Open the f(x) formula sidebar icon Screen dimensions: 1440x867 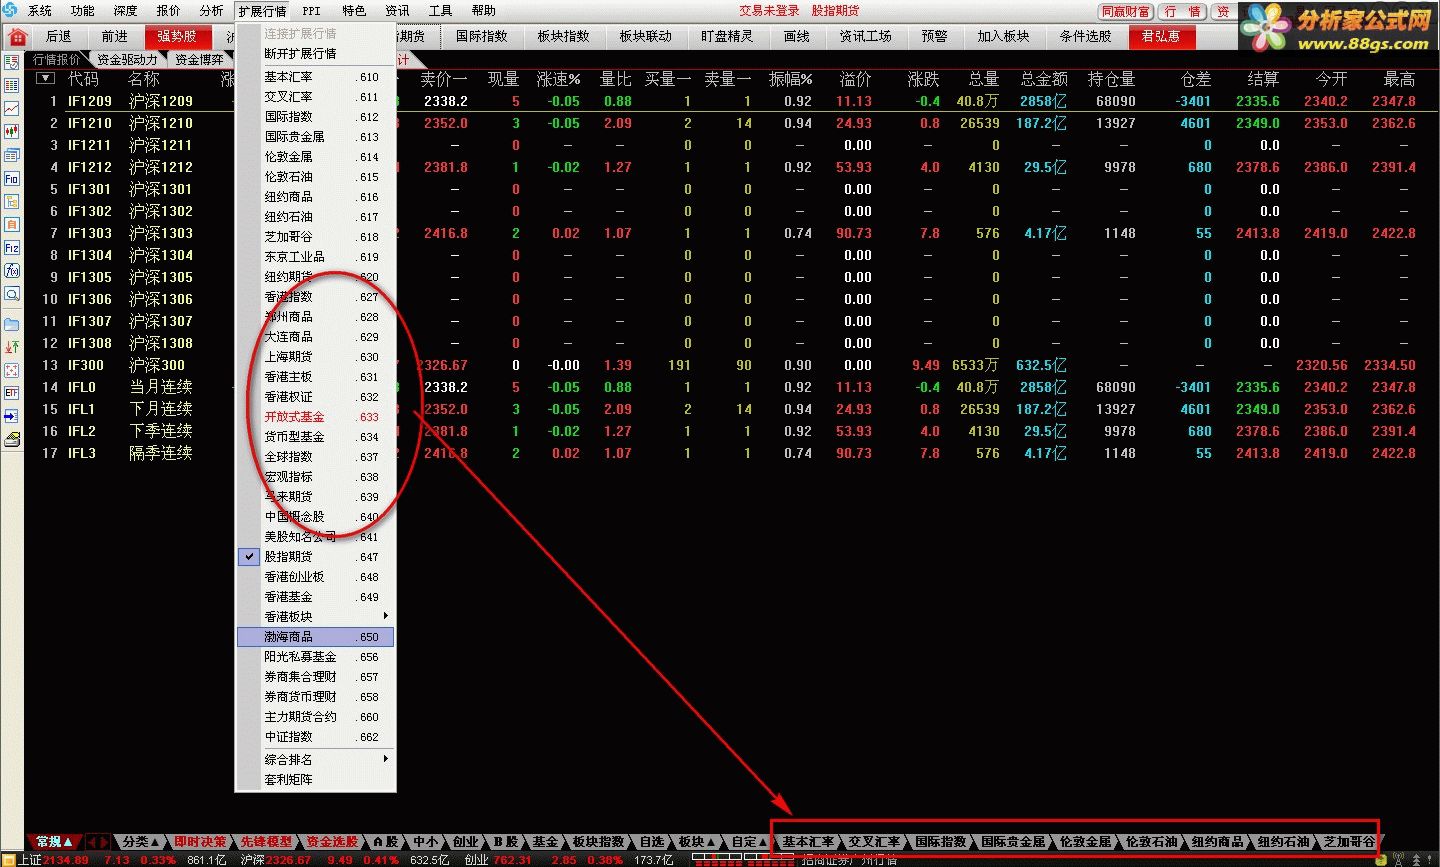tap(12, 271)
